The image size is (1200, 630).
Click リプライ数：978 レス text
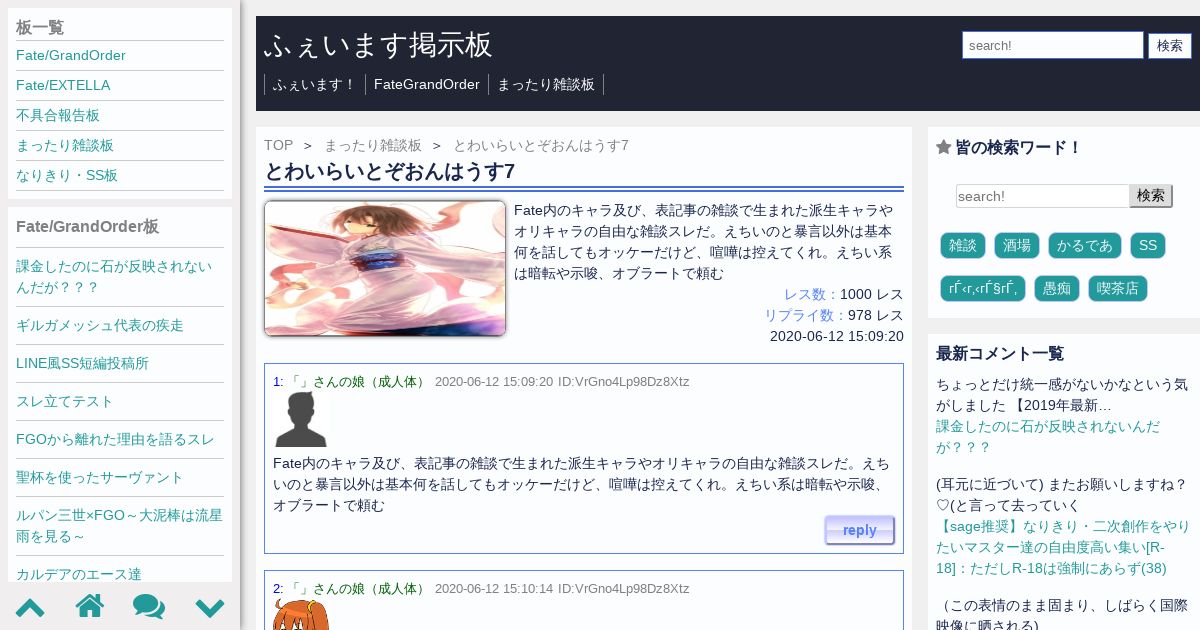pyautogui.click(x=834, y=315)
